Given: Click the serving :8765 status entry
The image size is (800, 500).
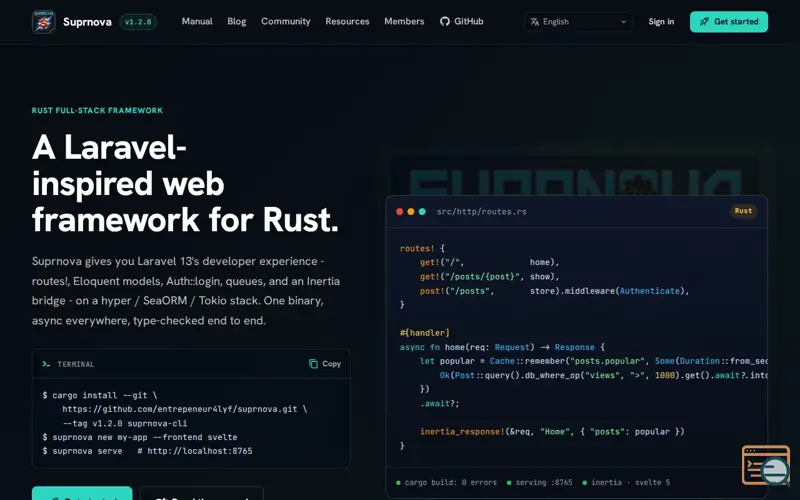Looking at the screenshot, I should tap(539, 482).
